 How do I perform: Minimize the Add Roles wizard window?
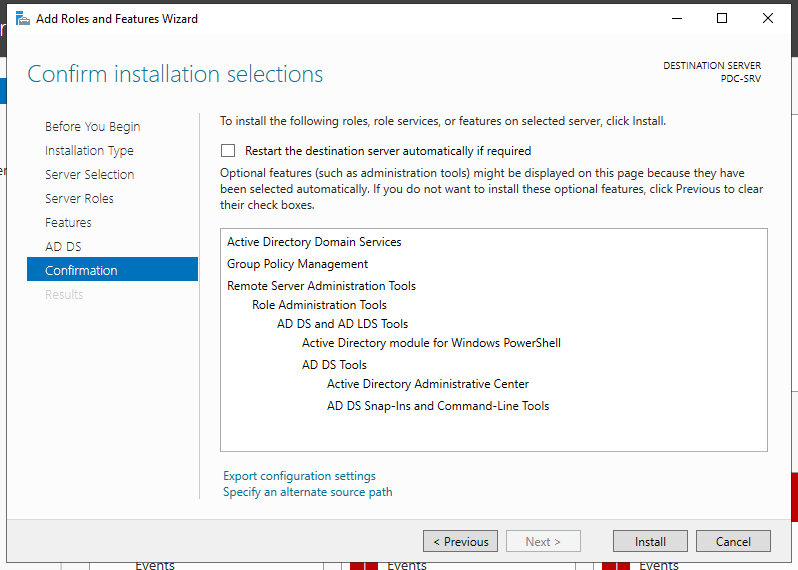click(677, 18)
